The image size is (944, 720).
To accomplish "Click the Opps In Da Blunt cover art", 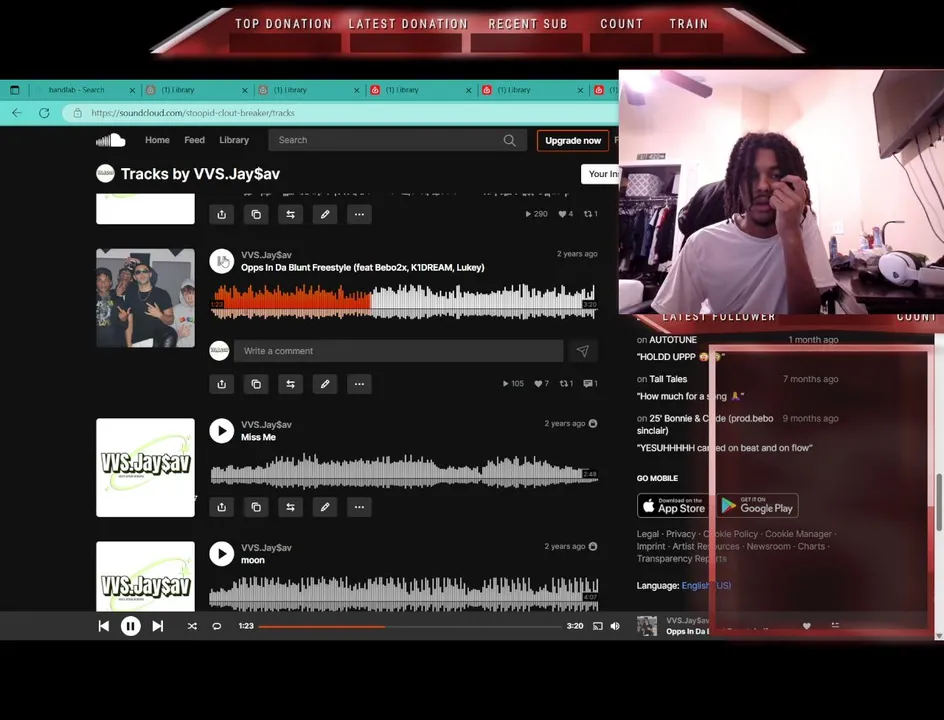I will (146, 298).
